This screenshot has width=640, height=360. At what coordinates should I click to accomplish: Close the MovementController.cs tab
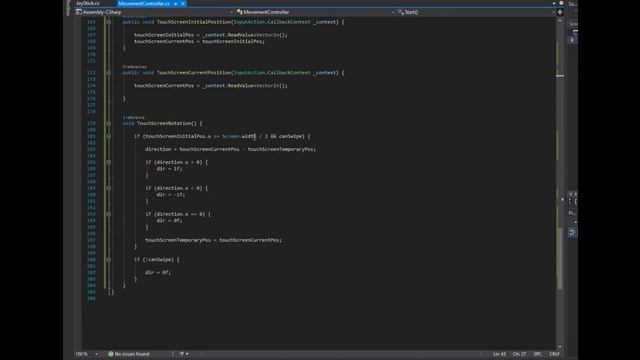tap(183, 4)
